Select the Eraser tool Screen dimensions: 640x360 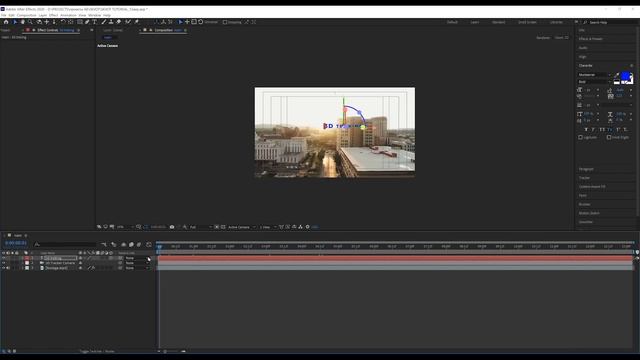(x=118, y=22)
